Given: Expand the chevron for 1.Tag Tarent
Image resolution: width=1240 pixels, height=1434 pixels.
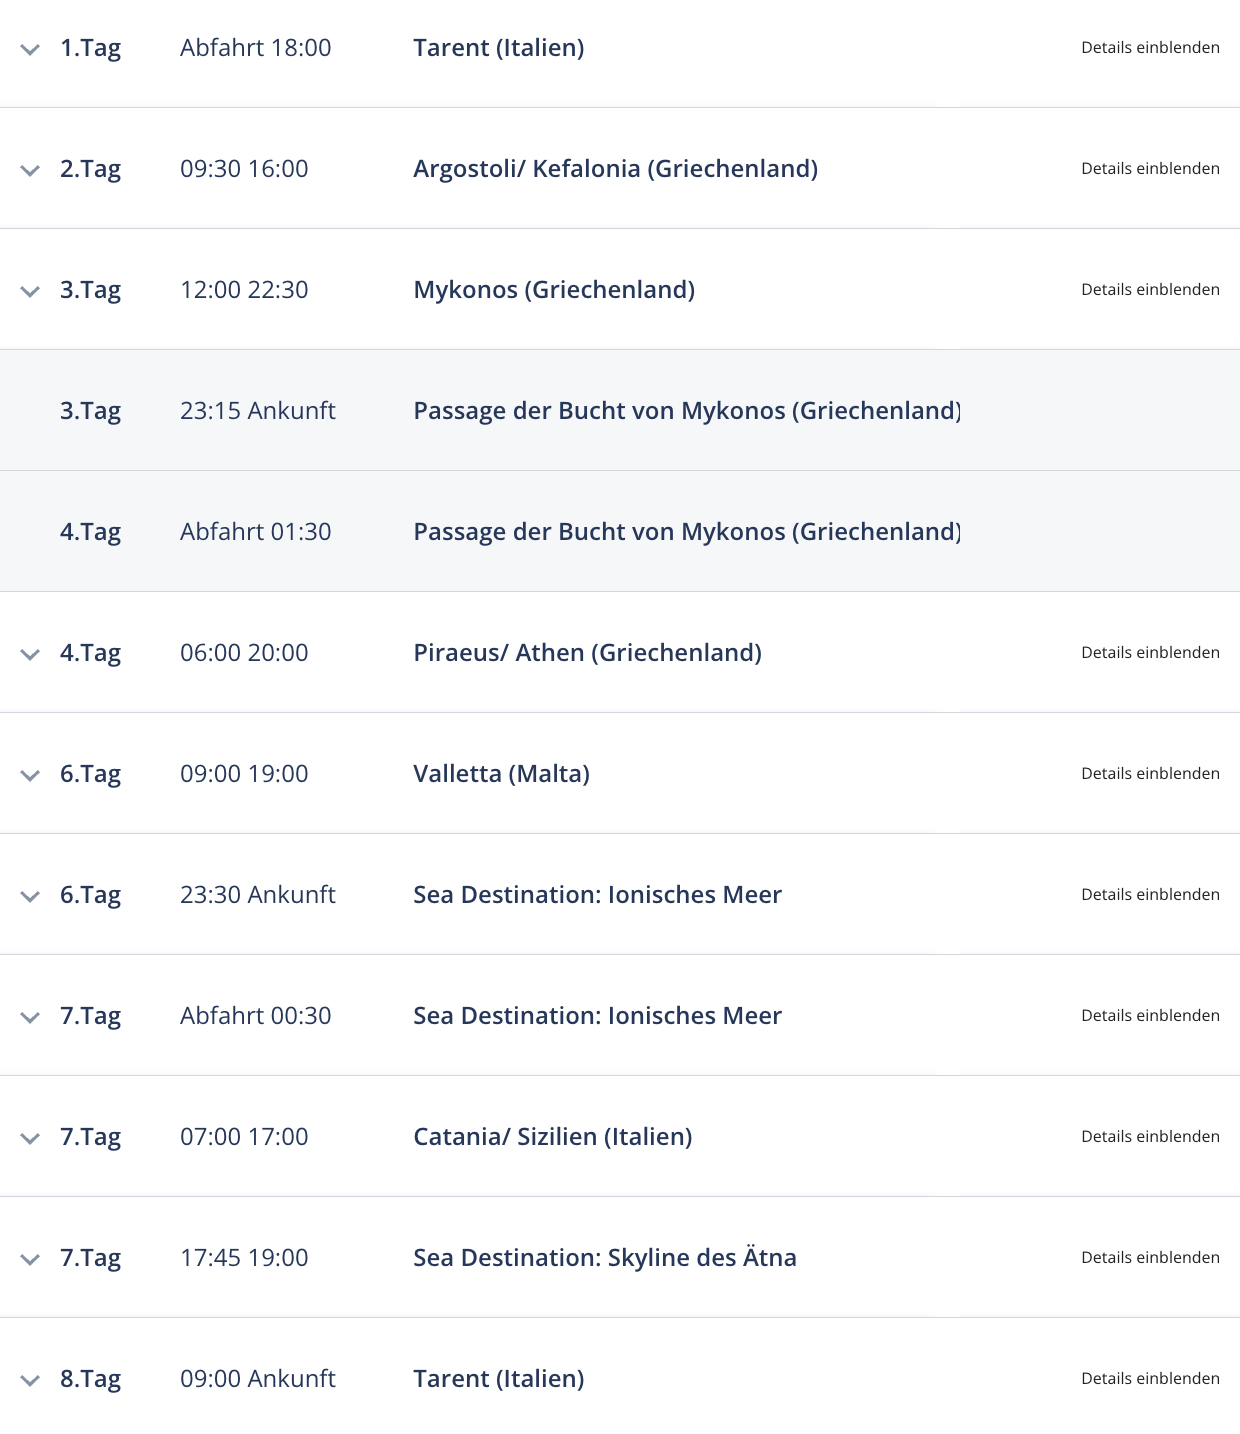Looking at the screenshot, I should click(x=30, y=49).
